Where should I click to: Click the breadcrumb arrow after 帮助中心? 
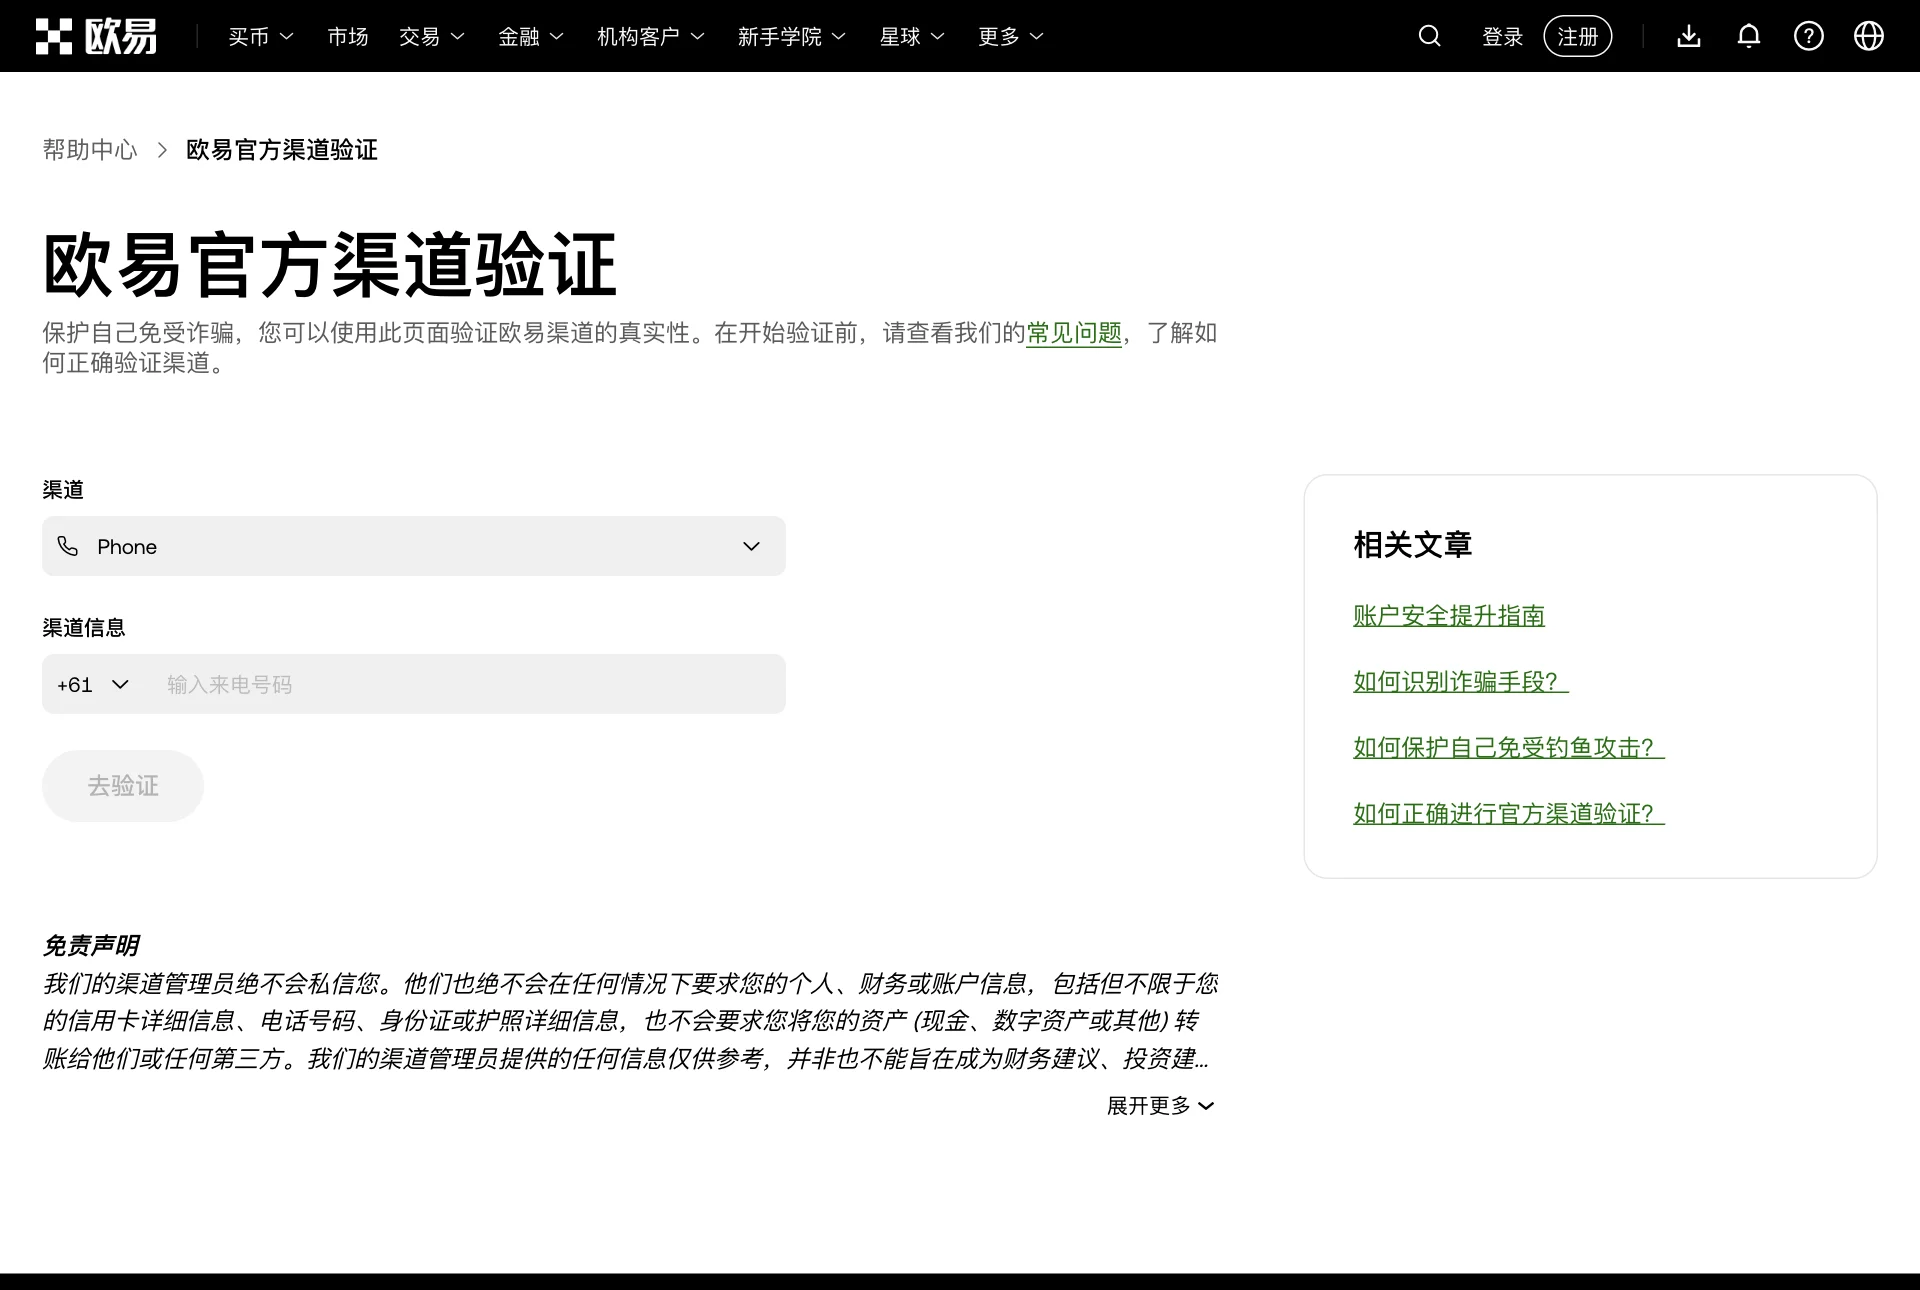click(x=162, y=150)
